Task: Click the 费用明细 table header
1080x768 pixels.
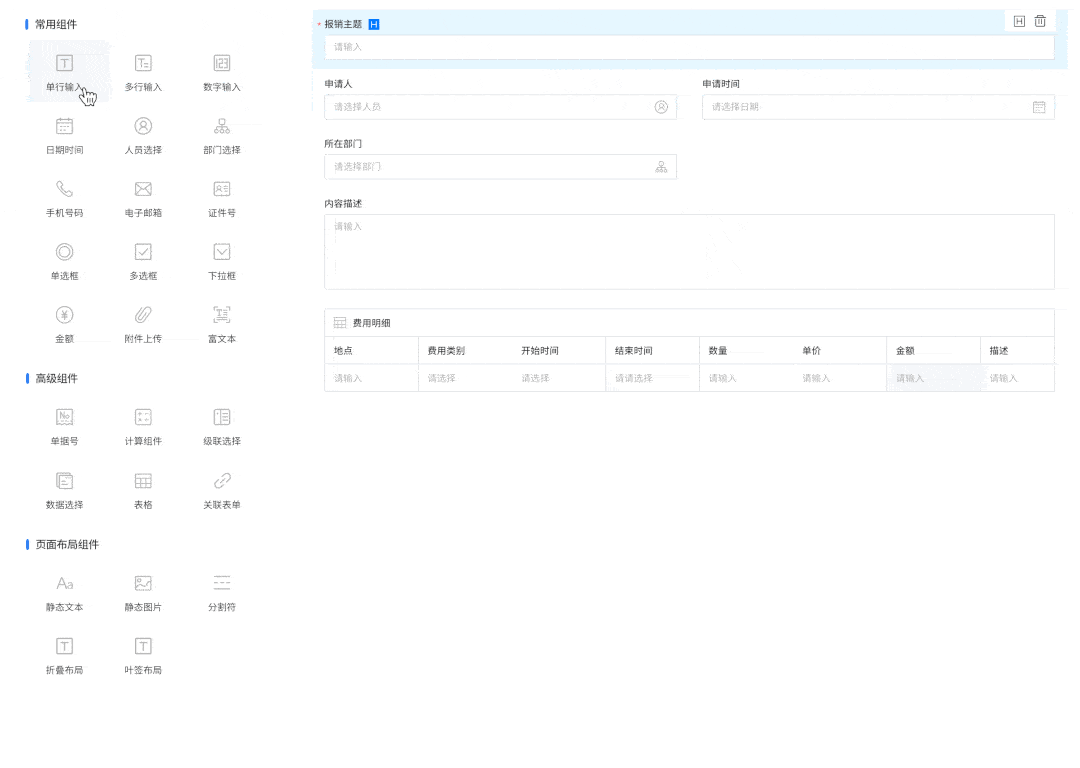Action: [689, 322]
